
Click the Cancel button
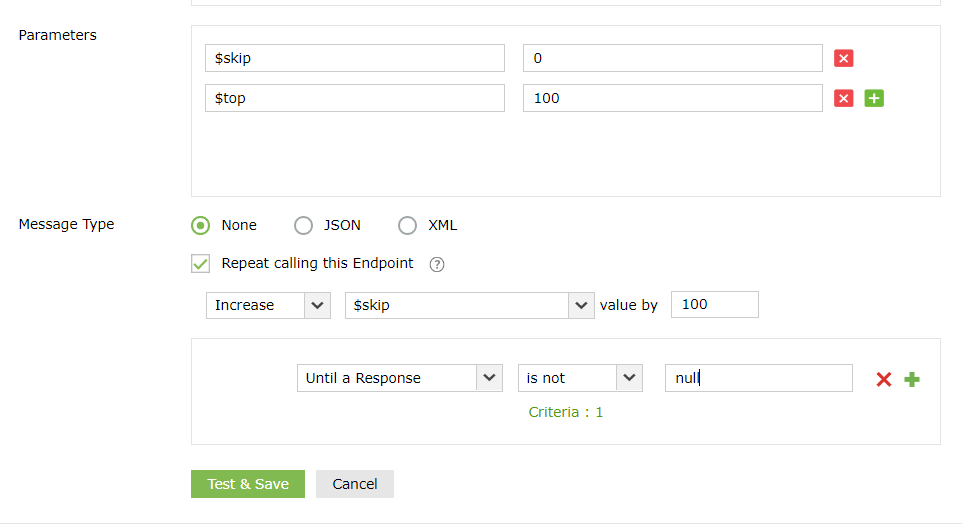tap(355, 484)
